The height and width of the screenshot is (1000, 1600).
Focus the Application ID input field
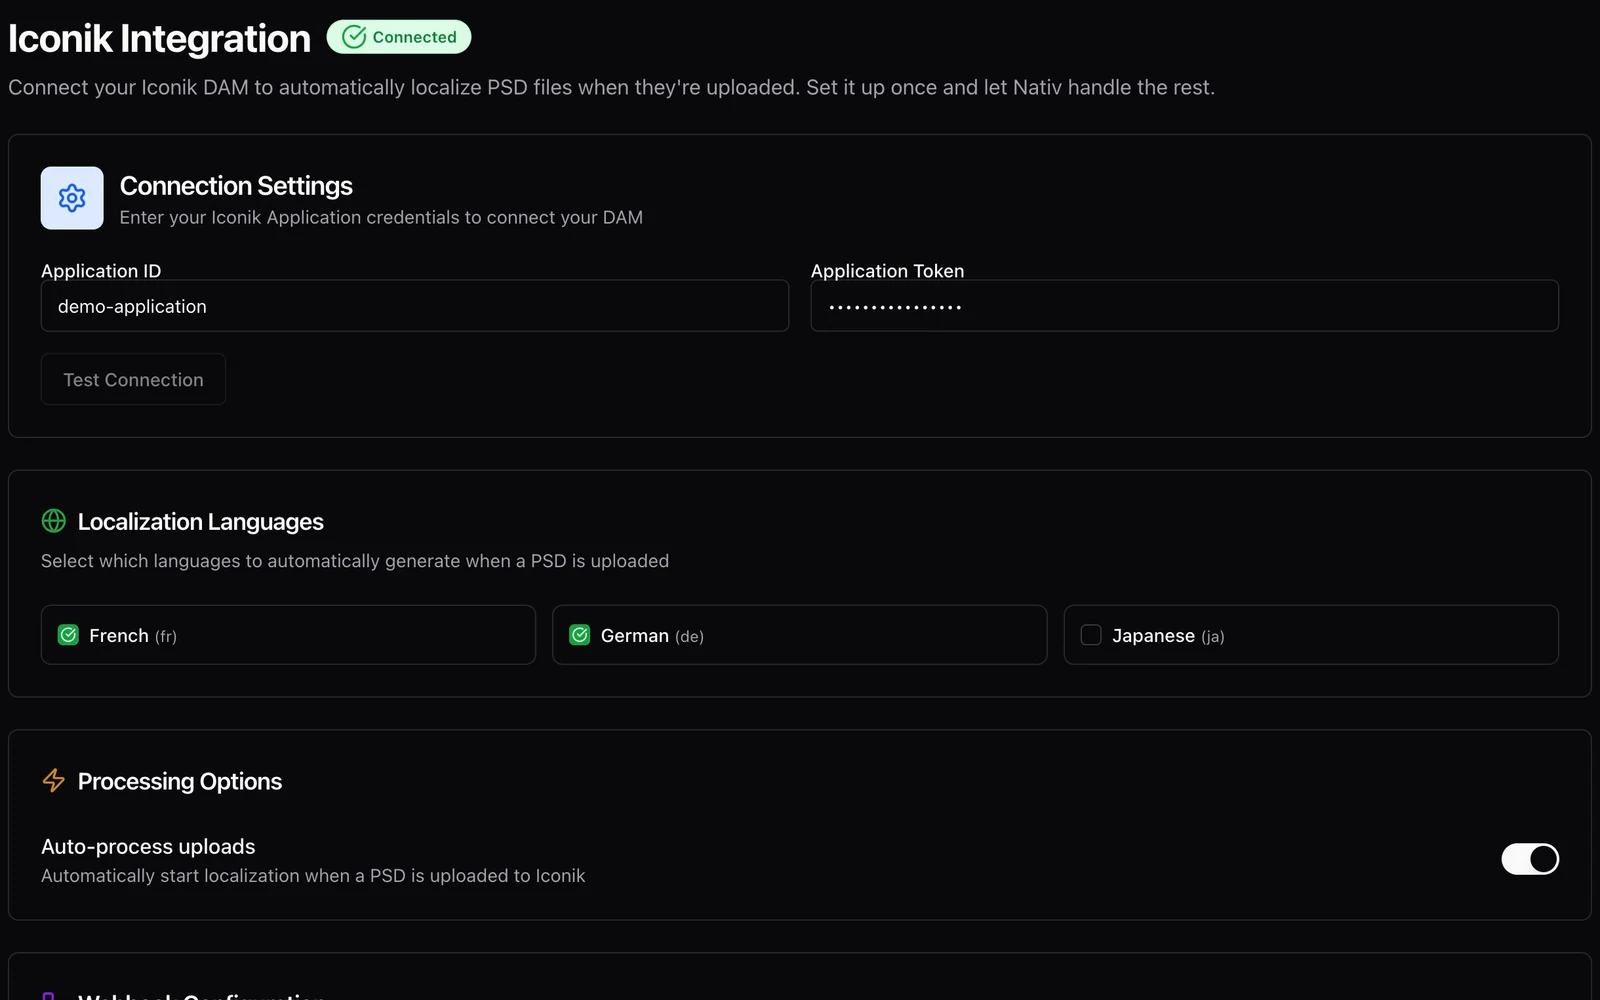415,306
